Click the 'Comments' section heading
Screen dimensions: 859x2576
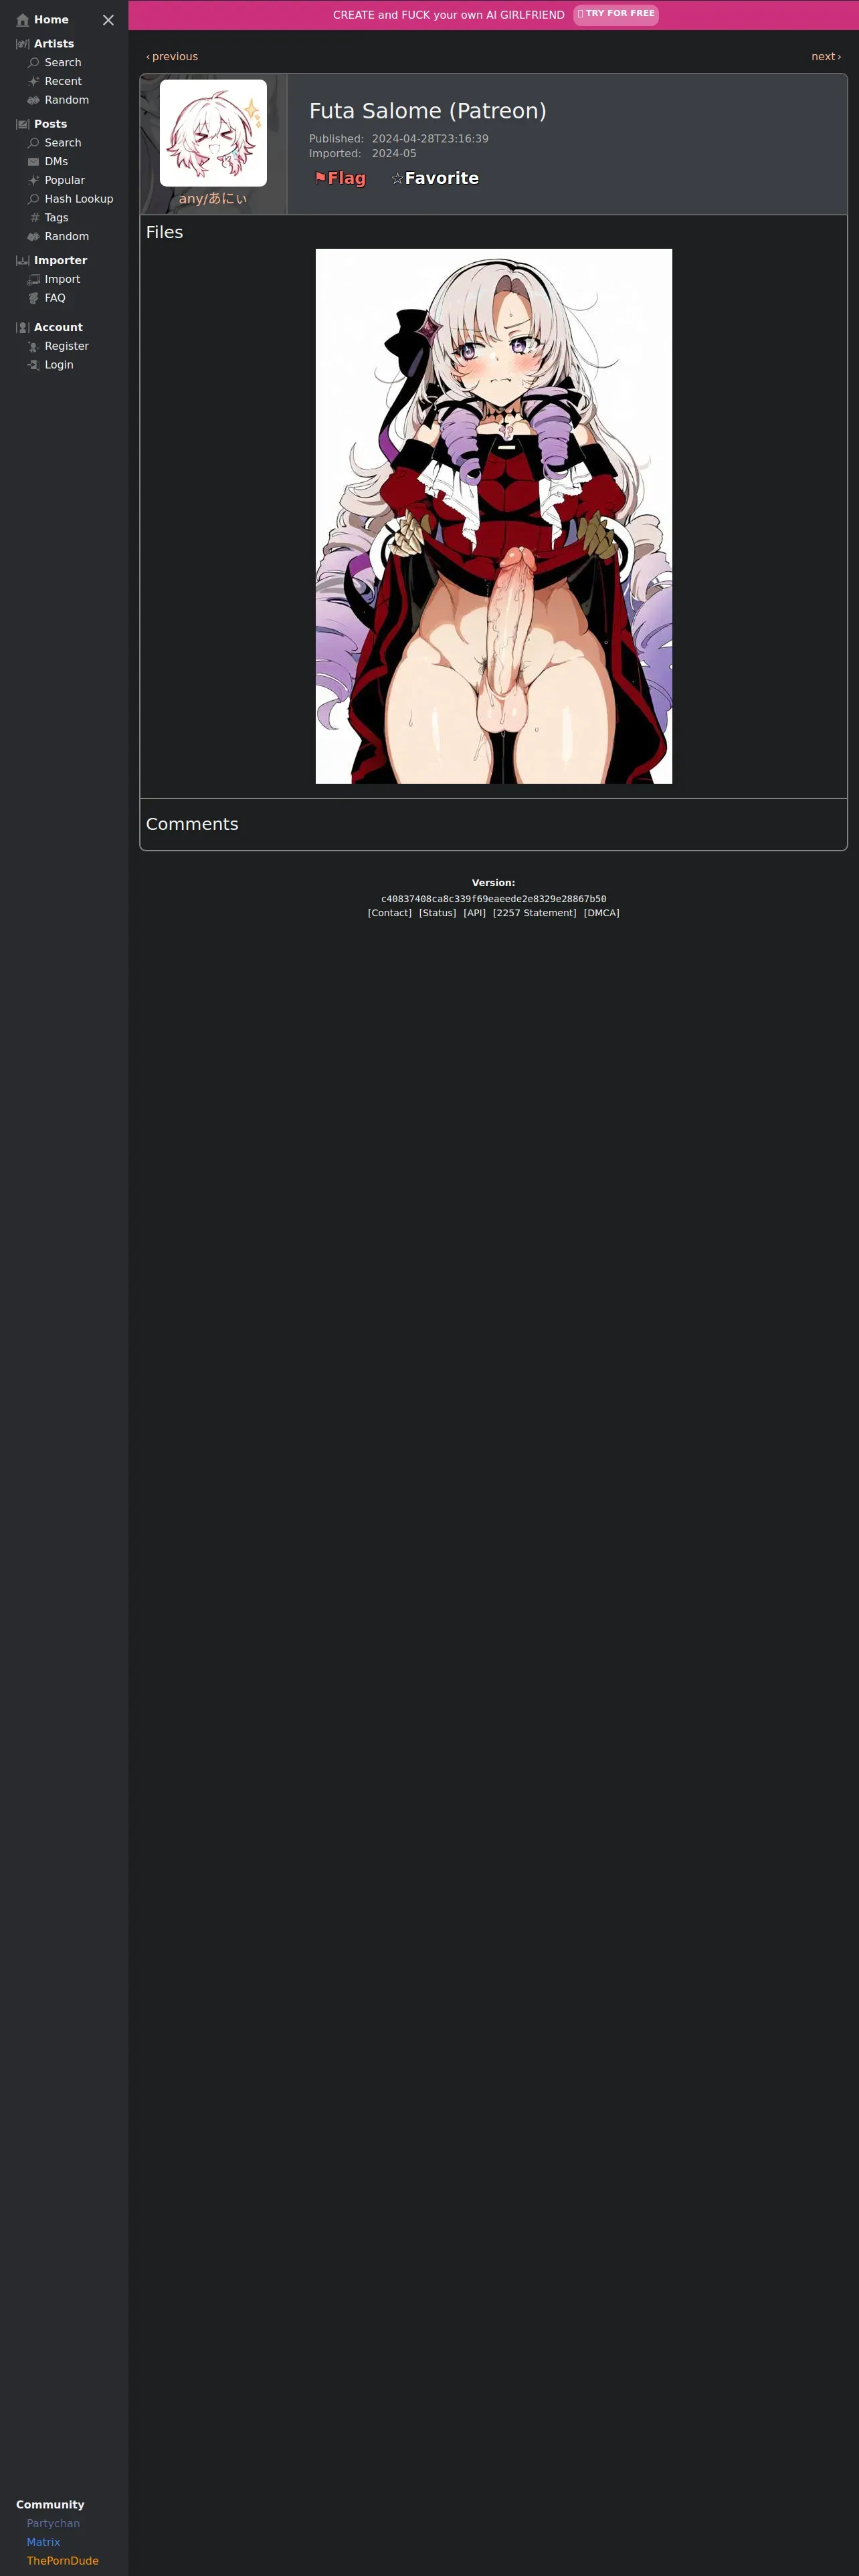click(192, 824)
